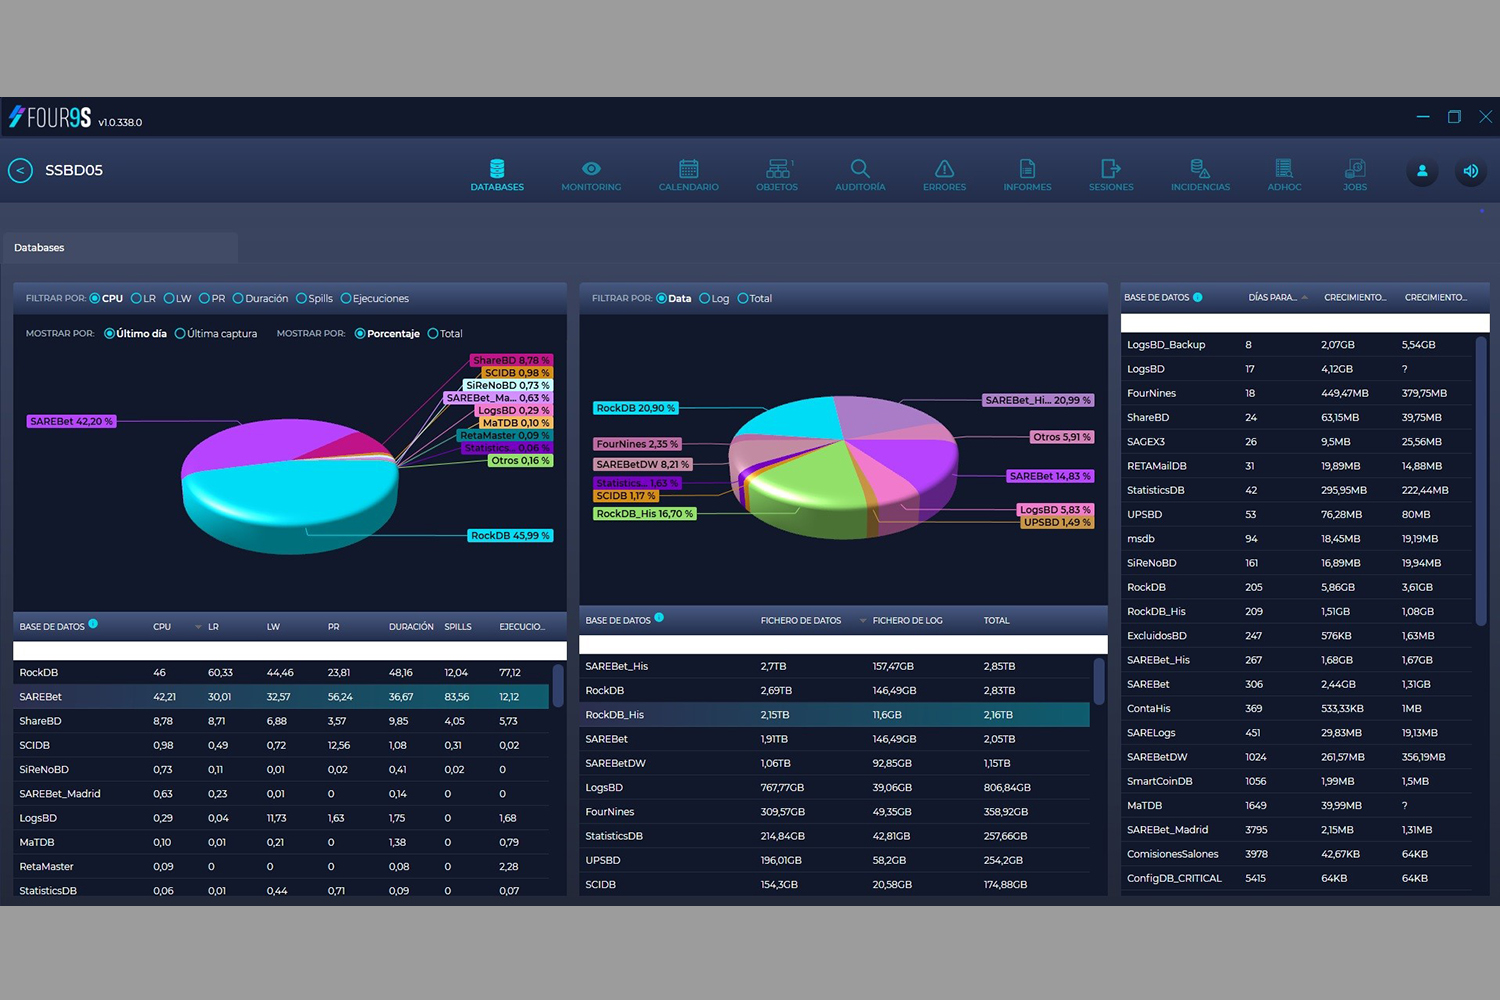Open AdHoc icon
Screen dimensions: 1500x1000
pos(1284,168)
